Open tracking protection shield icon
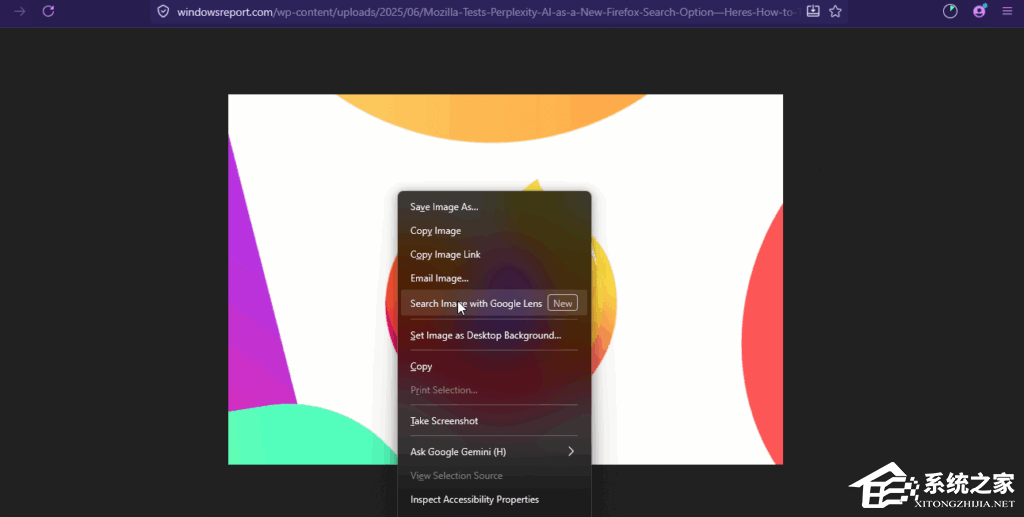 [163, 12]
